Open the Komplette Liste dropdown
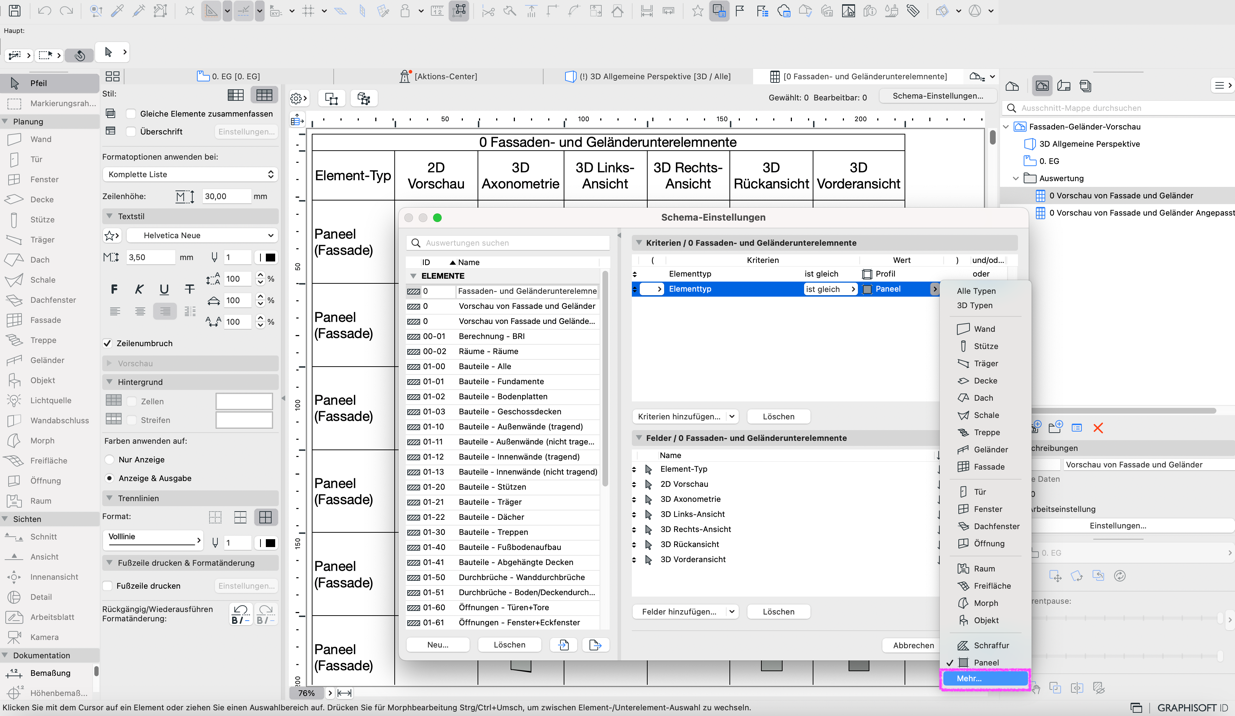 click(190, 174)
